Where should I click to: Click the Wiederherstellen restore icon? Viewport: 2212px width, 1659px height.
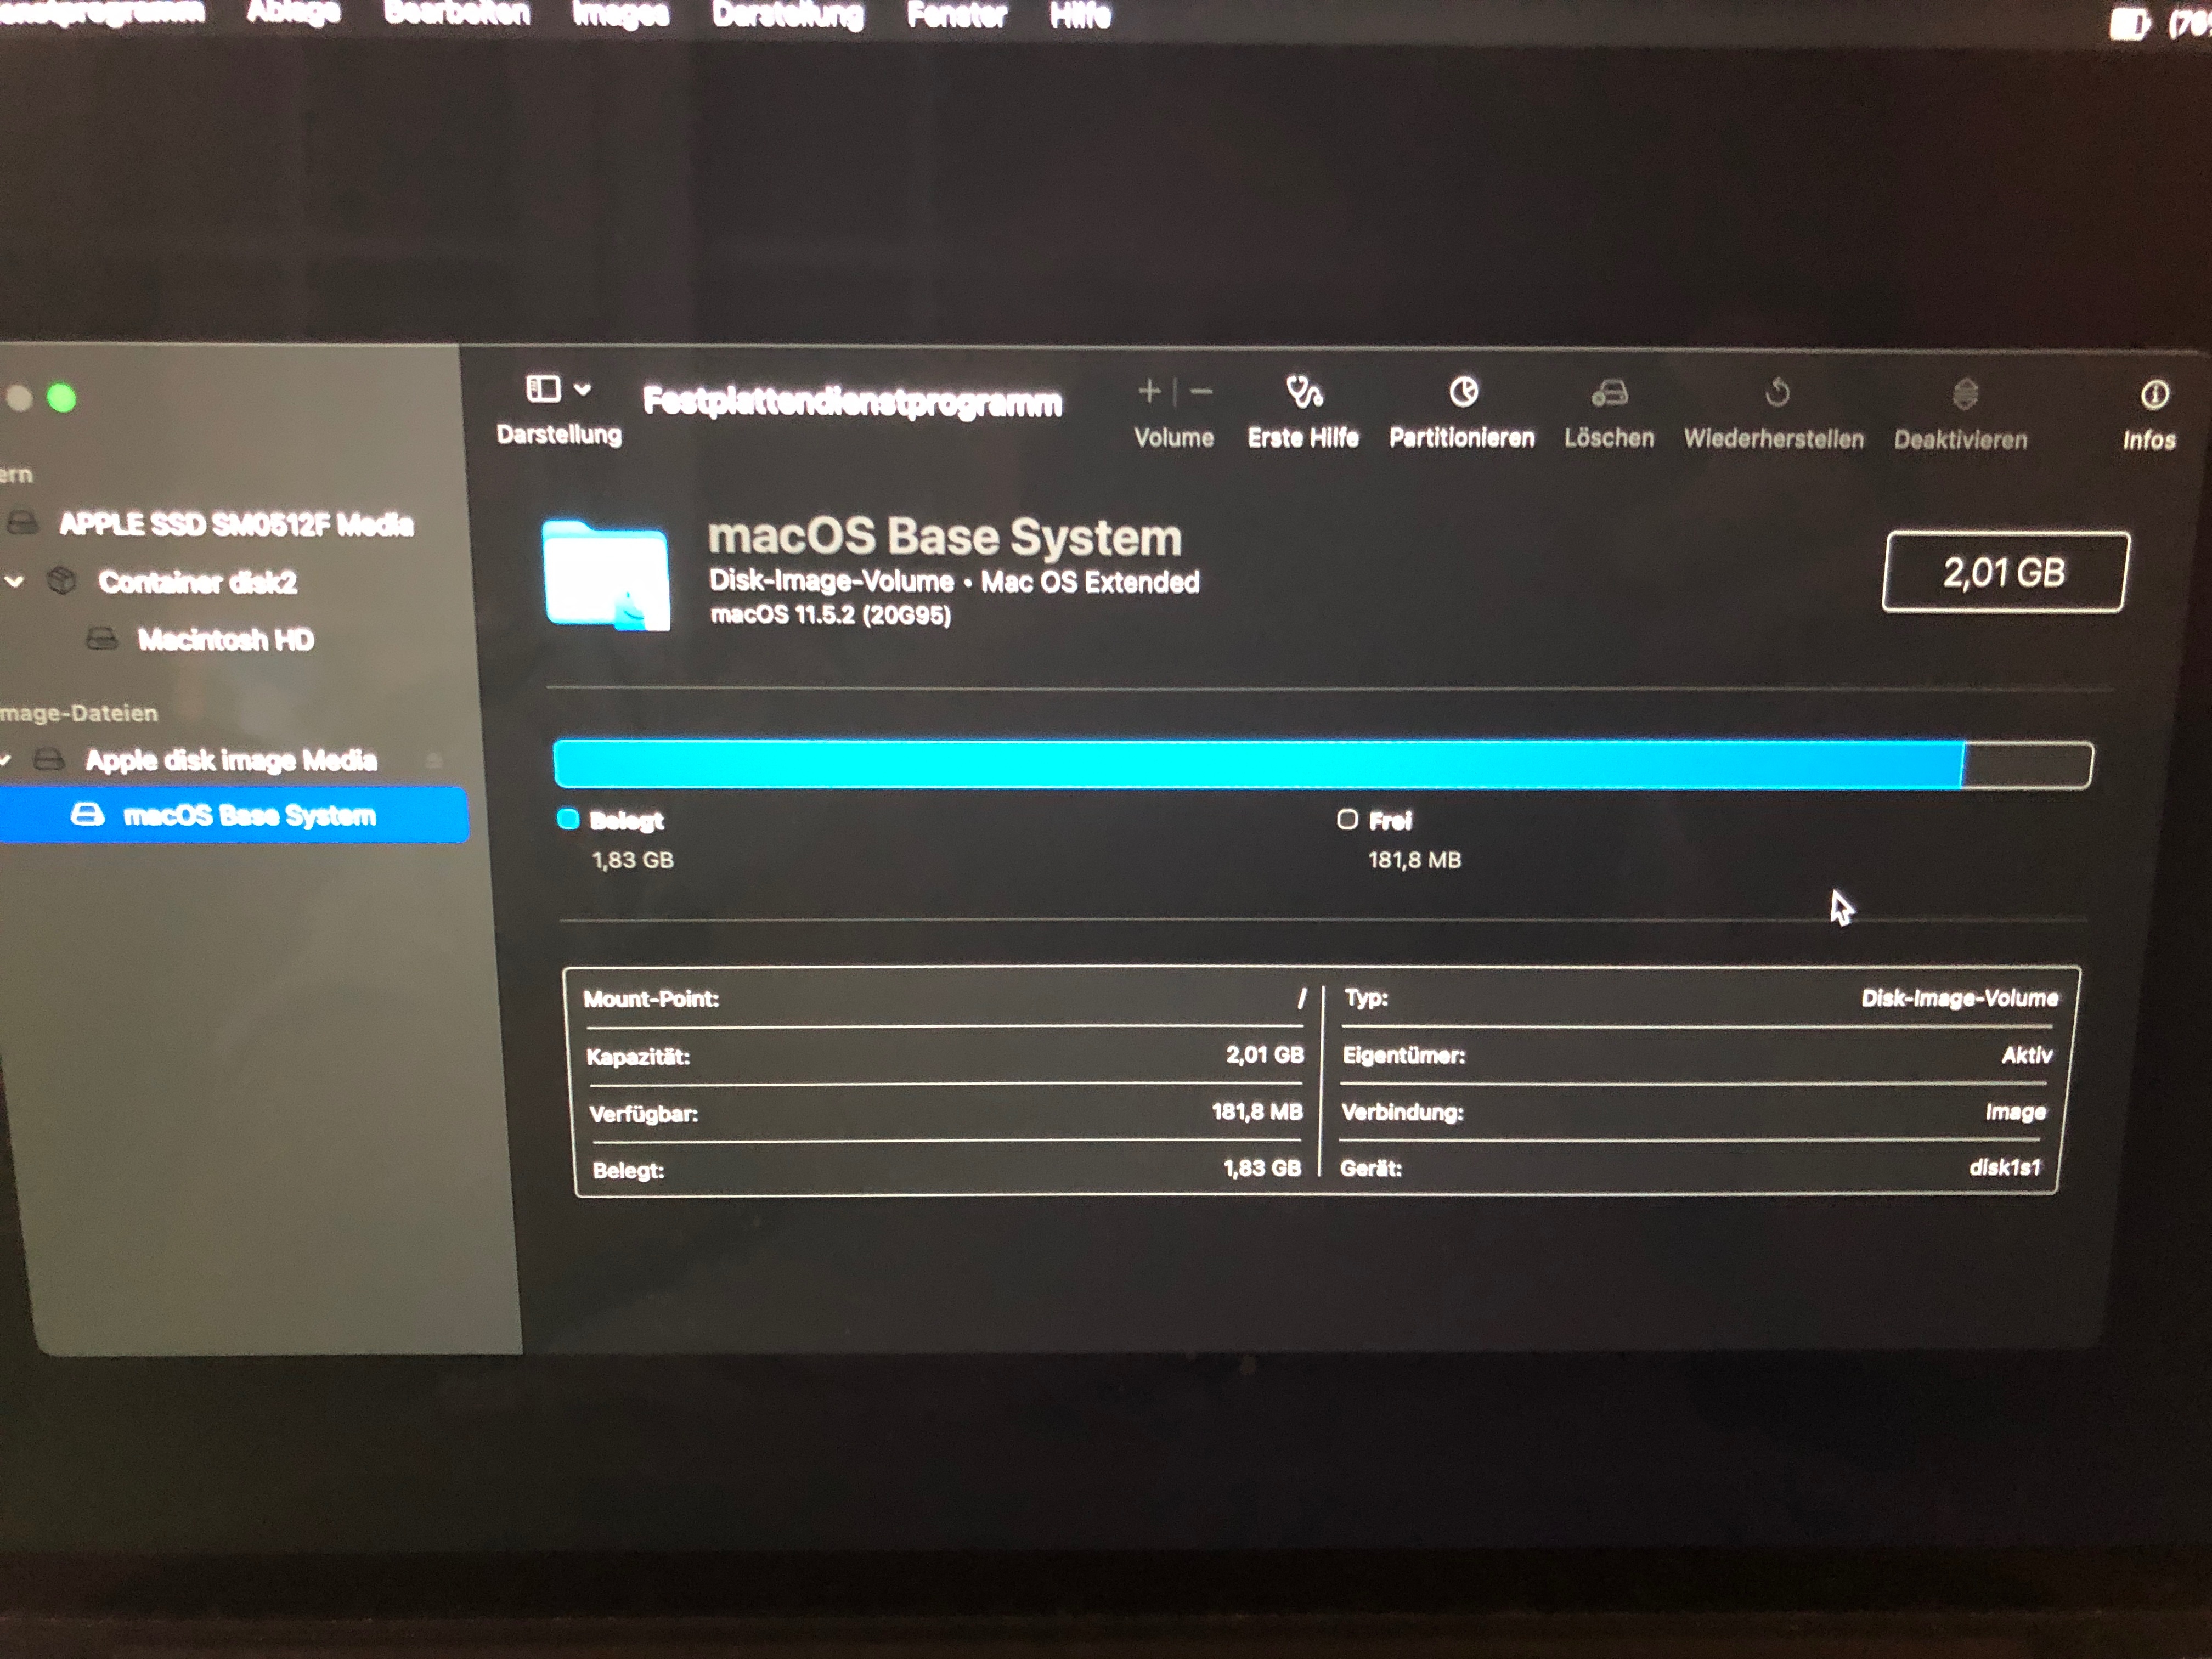coord(1776,393)
